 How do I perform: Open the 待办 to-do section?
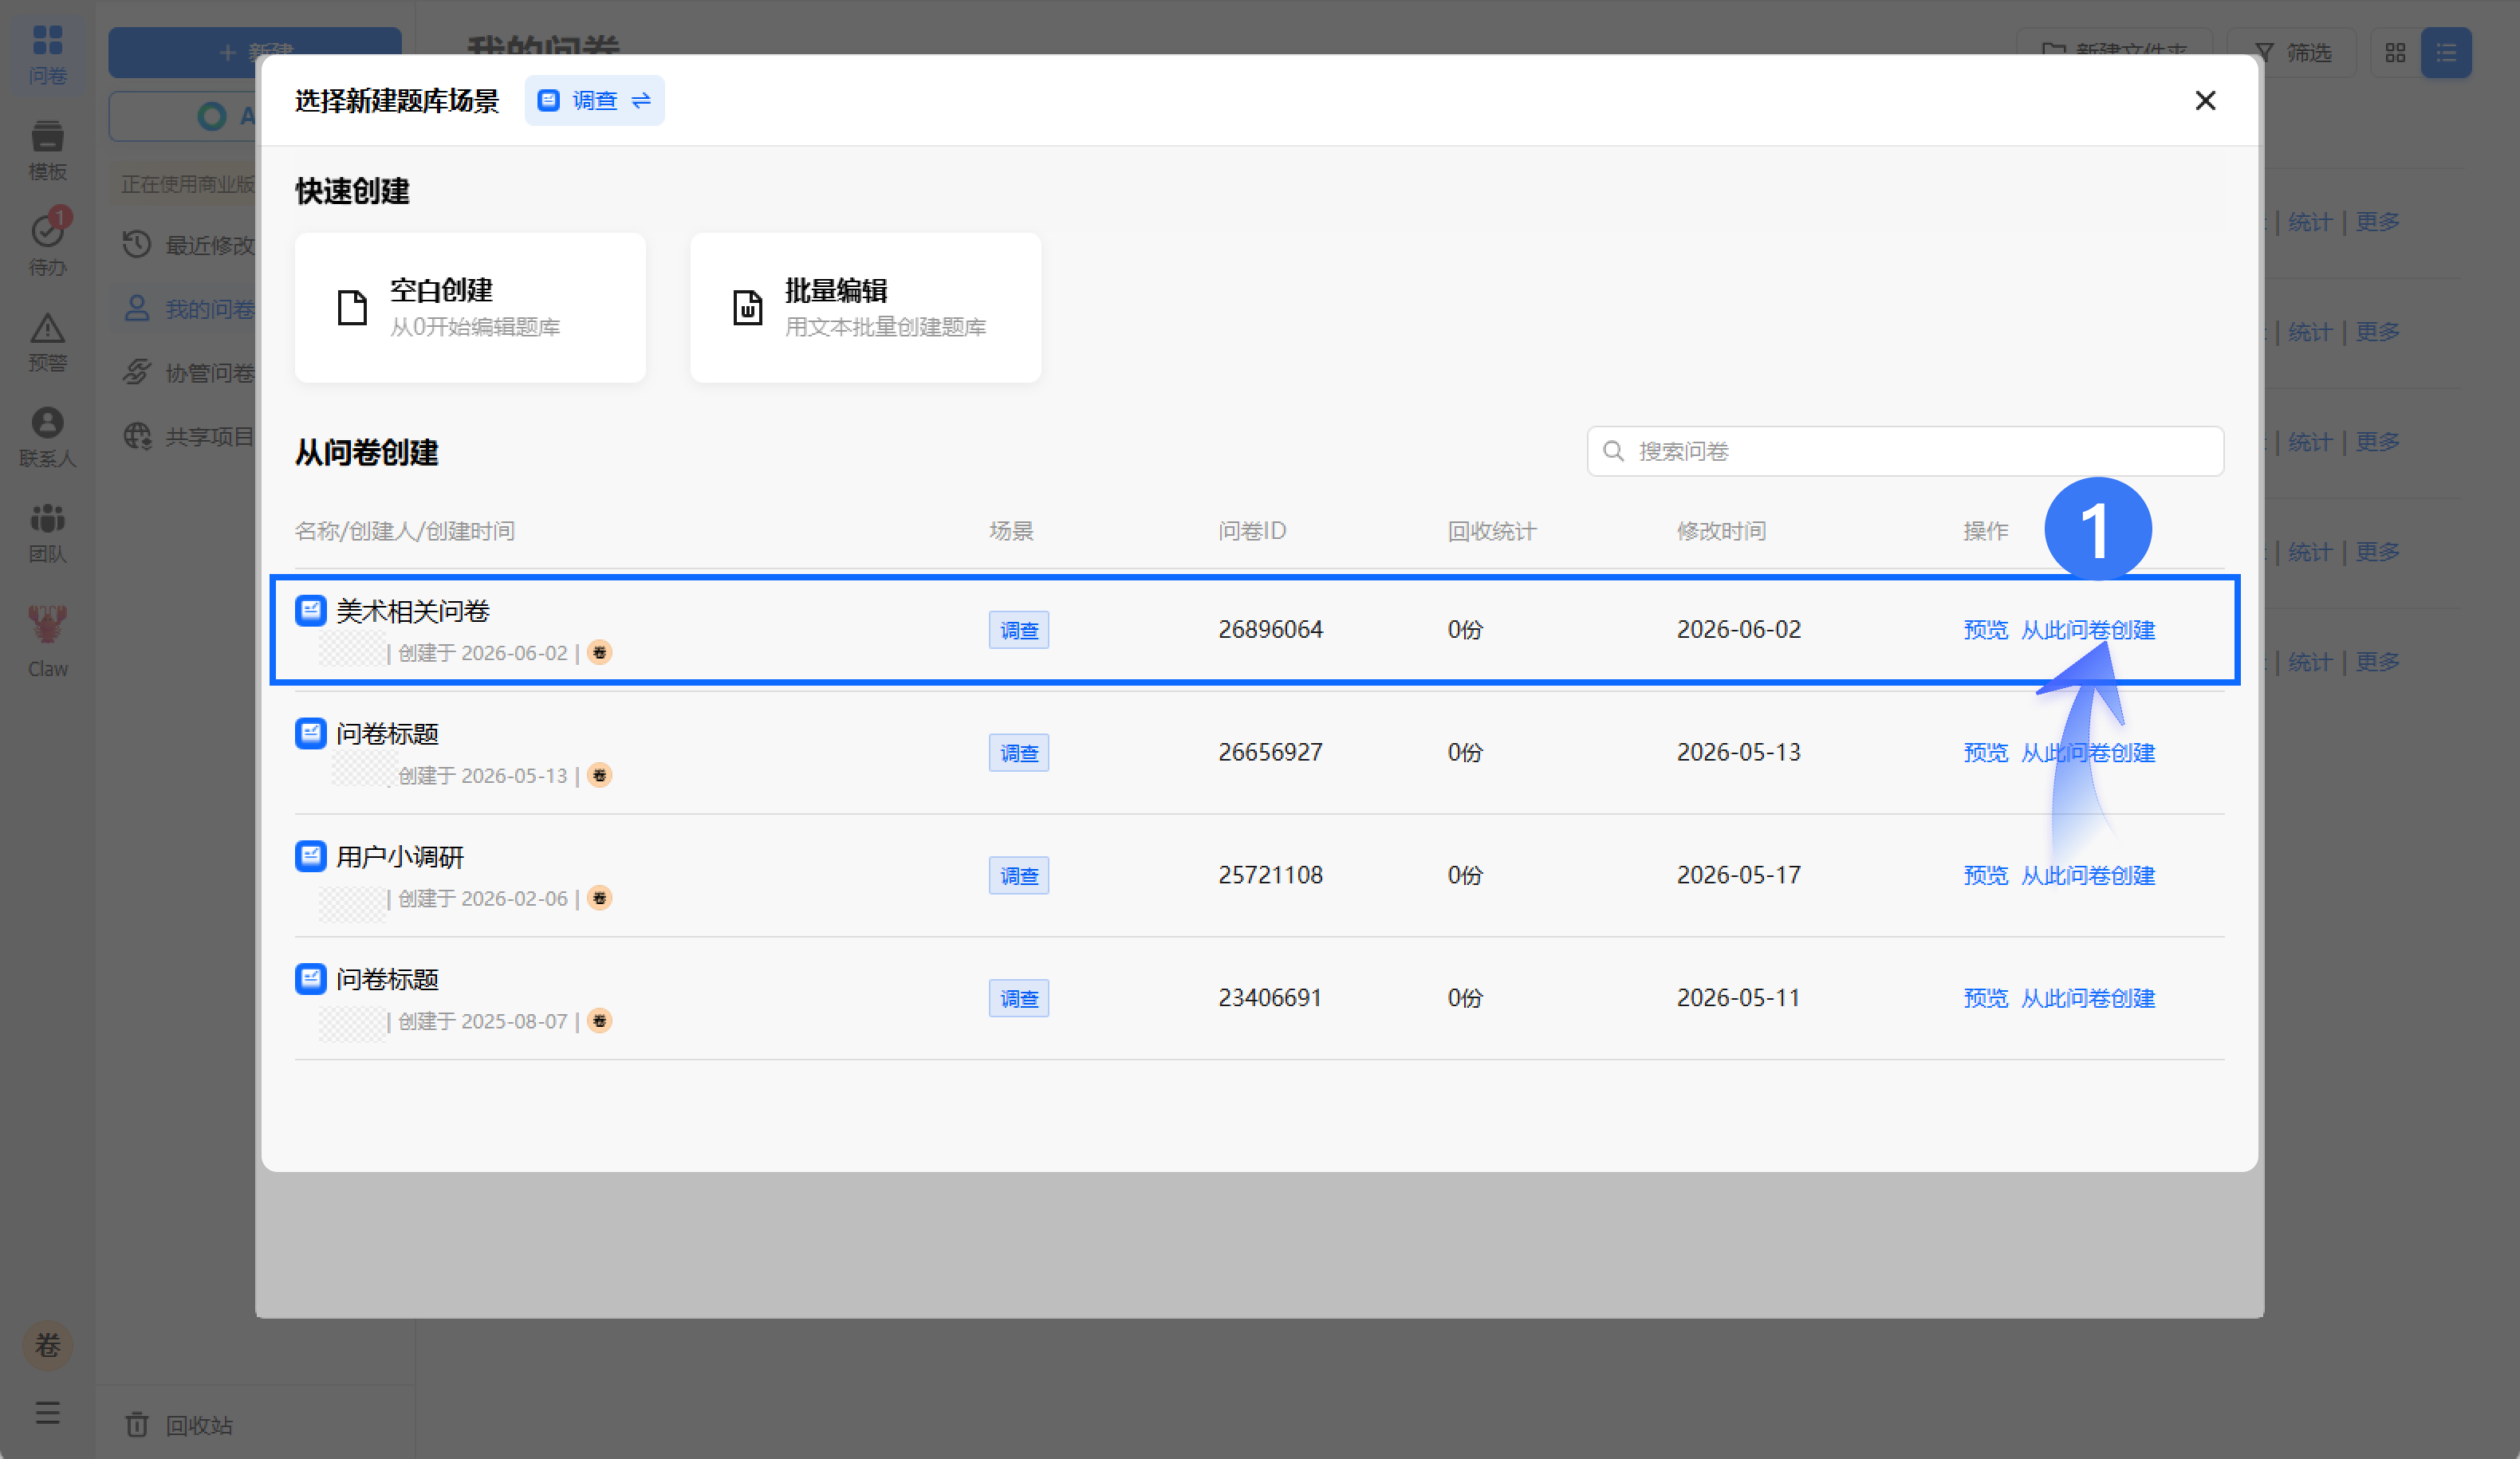(47, 245)
